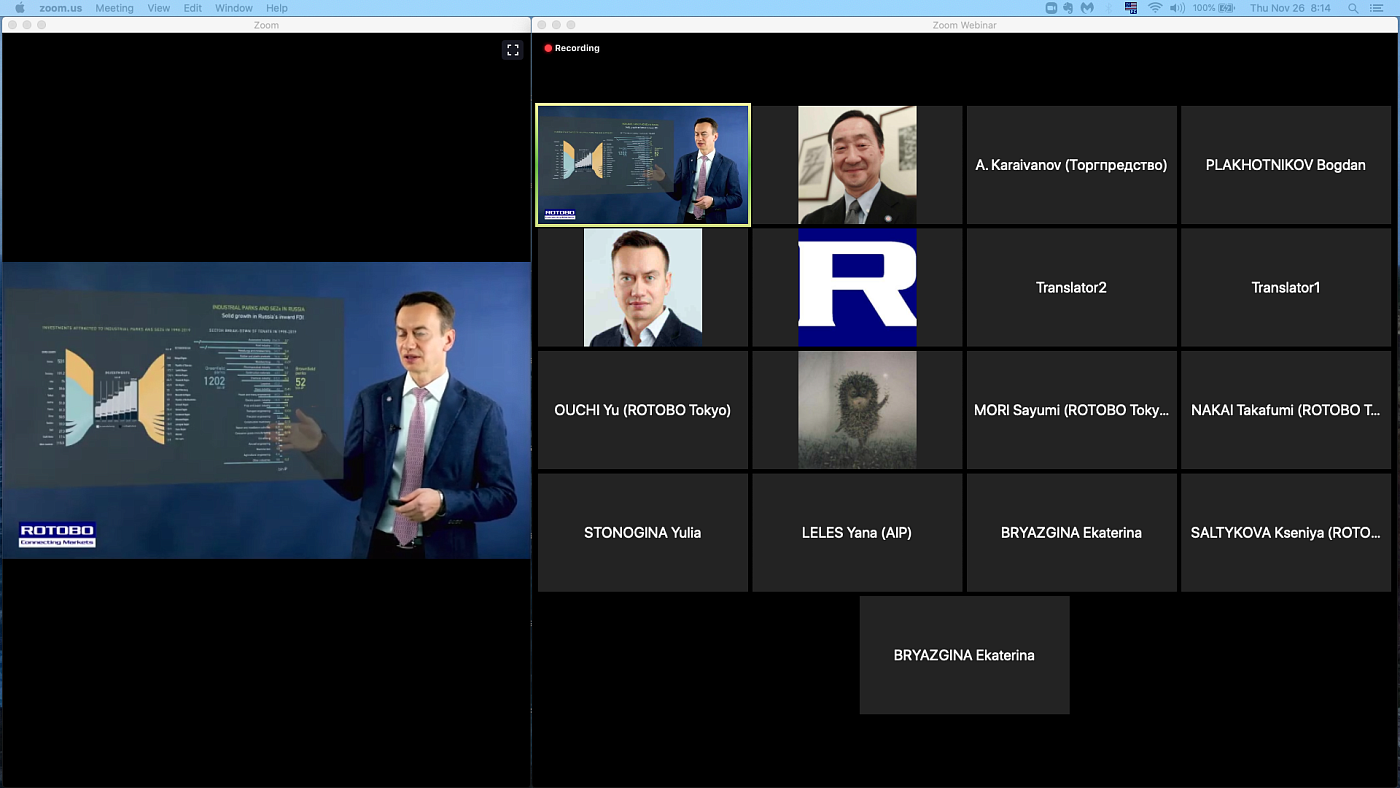
Task: Open the Notification Center list icon
Action: click(x=1377, y=8)
